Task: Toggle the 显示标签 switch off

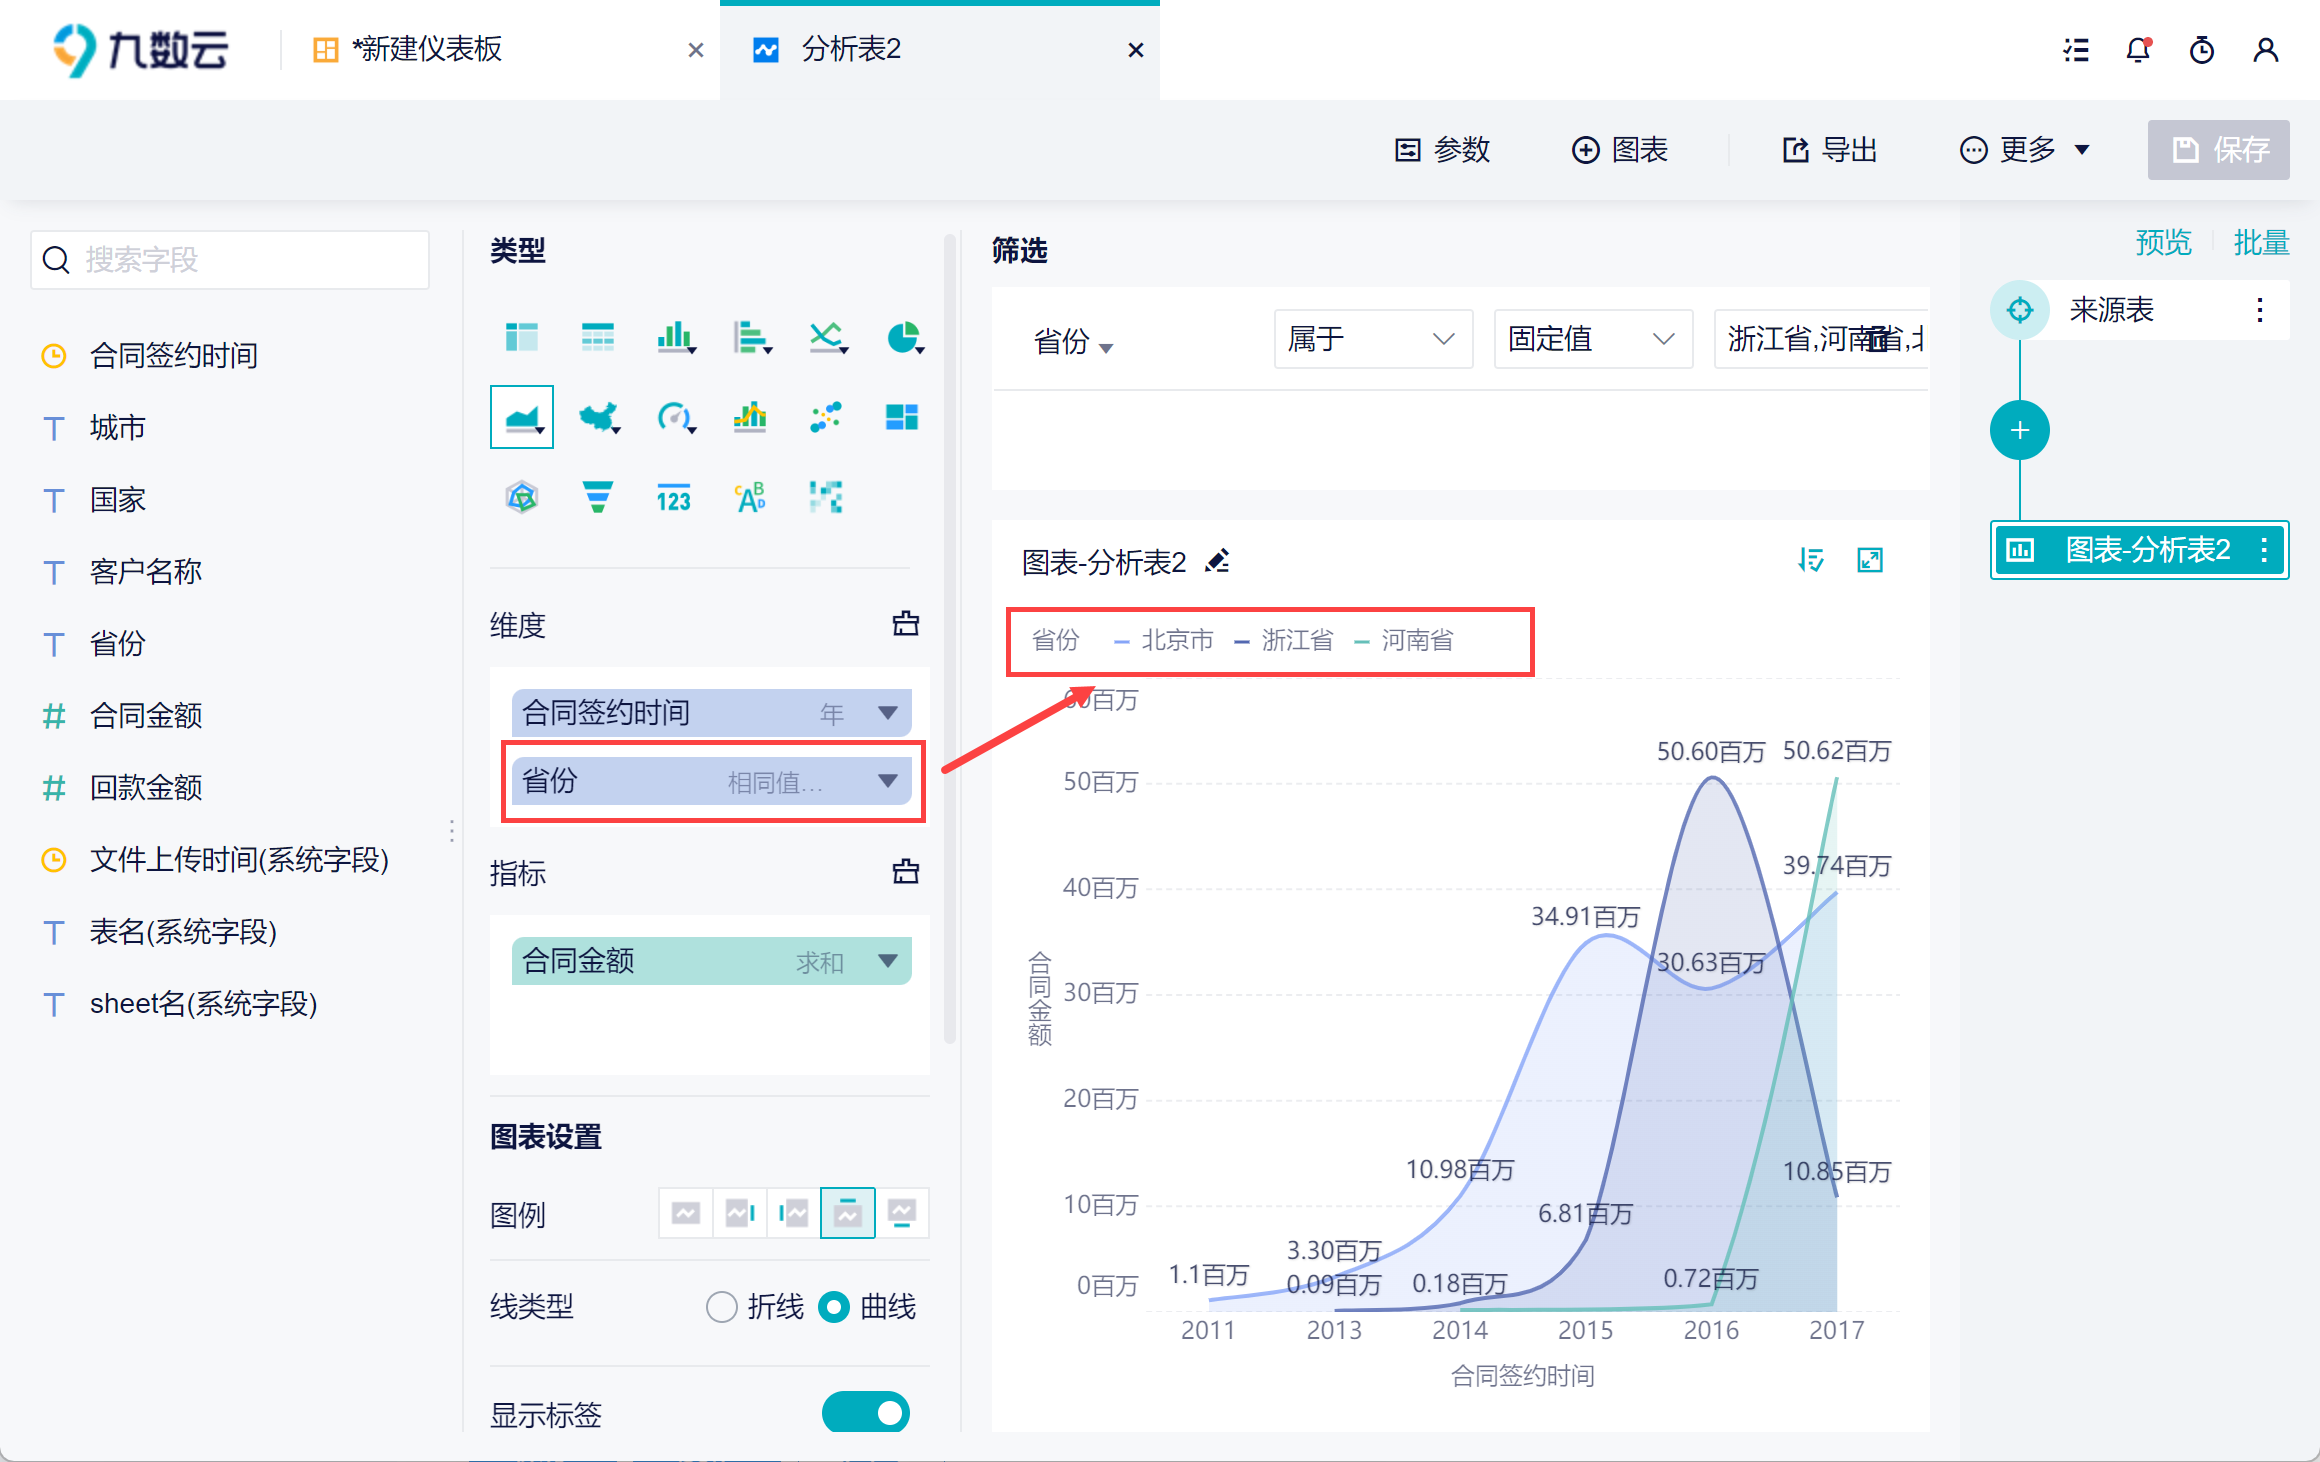Action: tap(865, 1412)
